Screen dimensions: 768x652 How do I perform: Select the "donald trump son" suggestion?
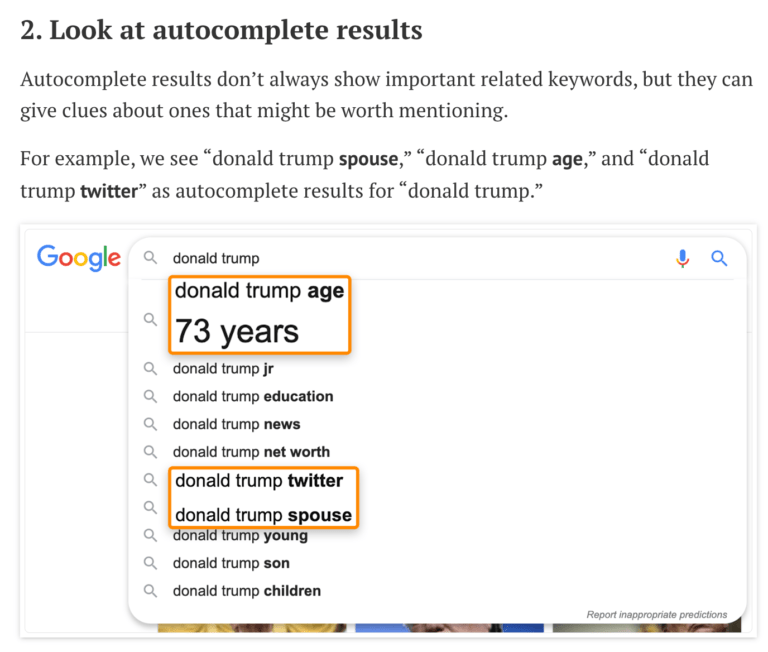point(231,563)
